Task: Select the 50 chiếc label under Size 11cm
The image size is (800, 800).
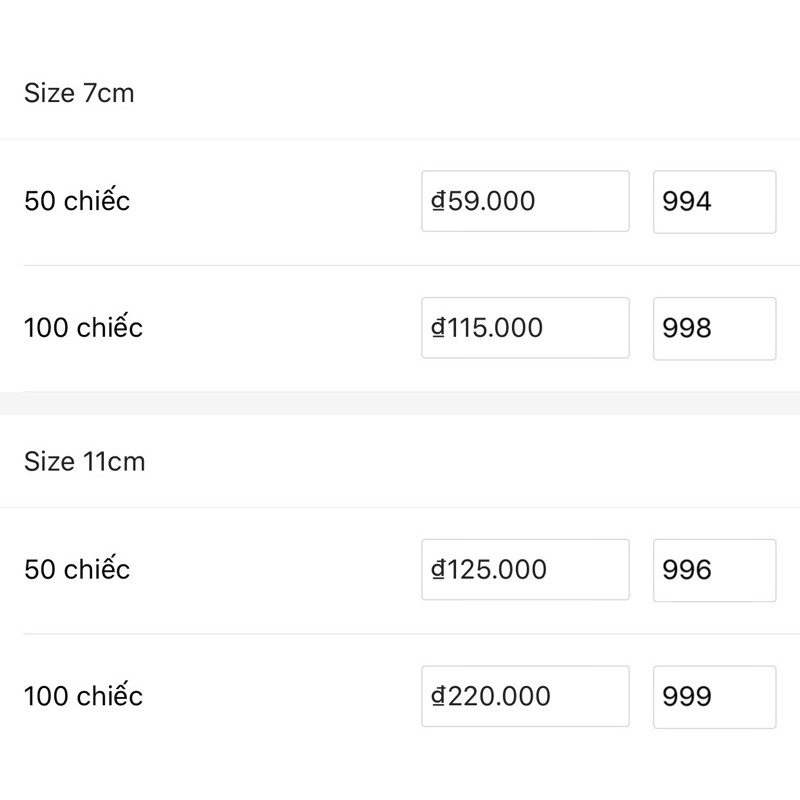Action: [77, 569]
